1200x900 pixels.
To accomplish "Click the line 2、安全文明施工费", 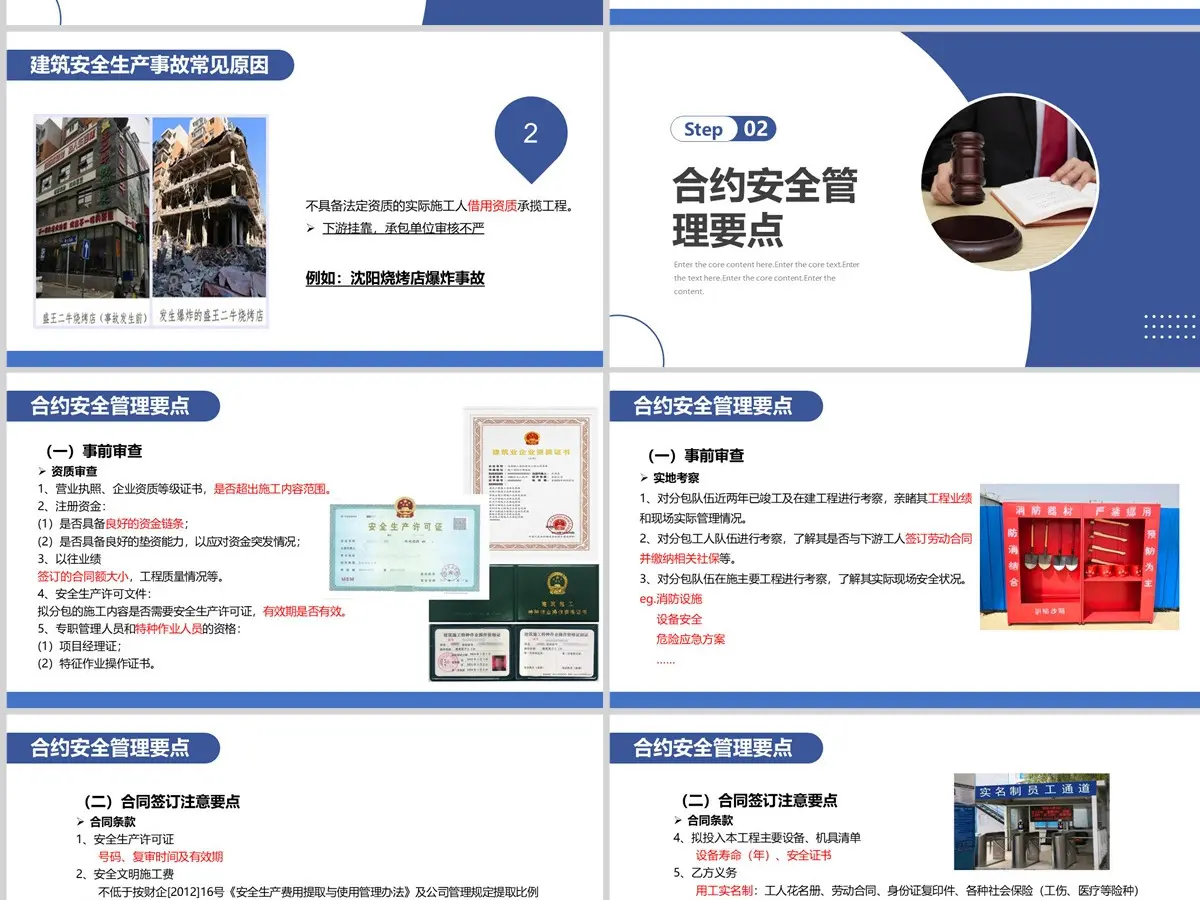I will [x=124, y=874].
